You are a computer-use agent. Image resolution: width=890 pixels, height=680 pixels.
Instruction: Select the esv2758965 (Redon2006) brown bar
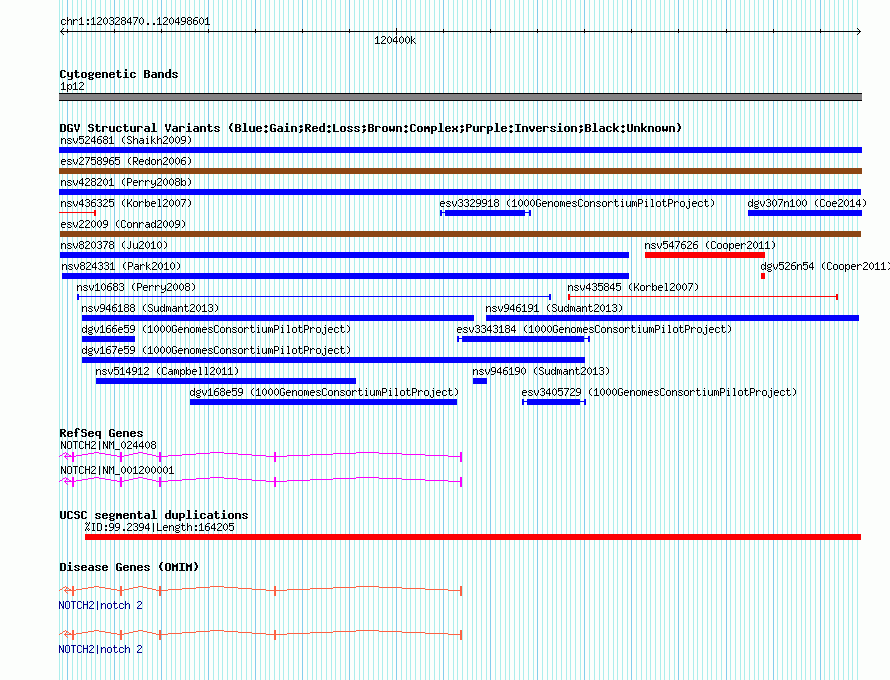460,171
